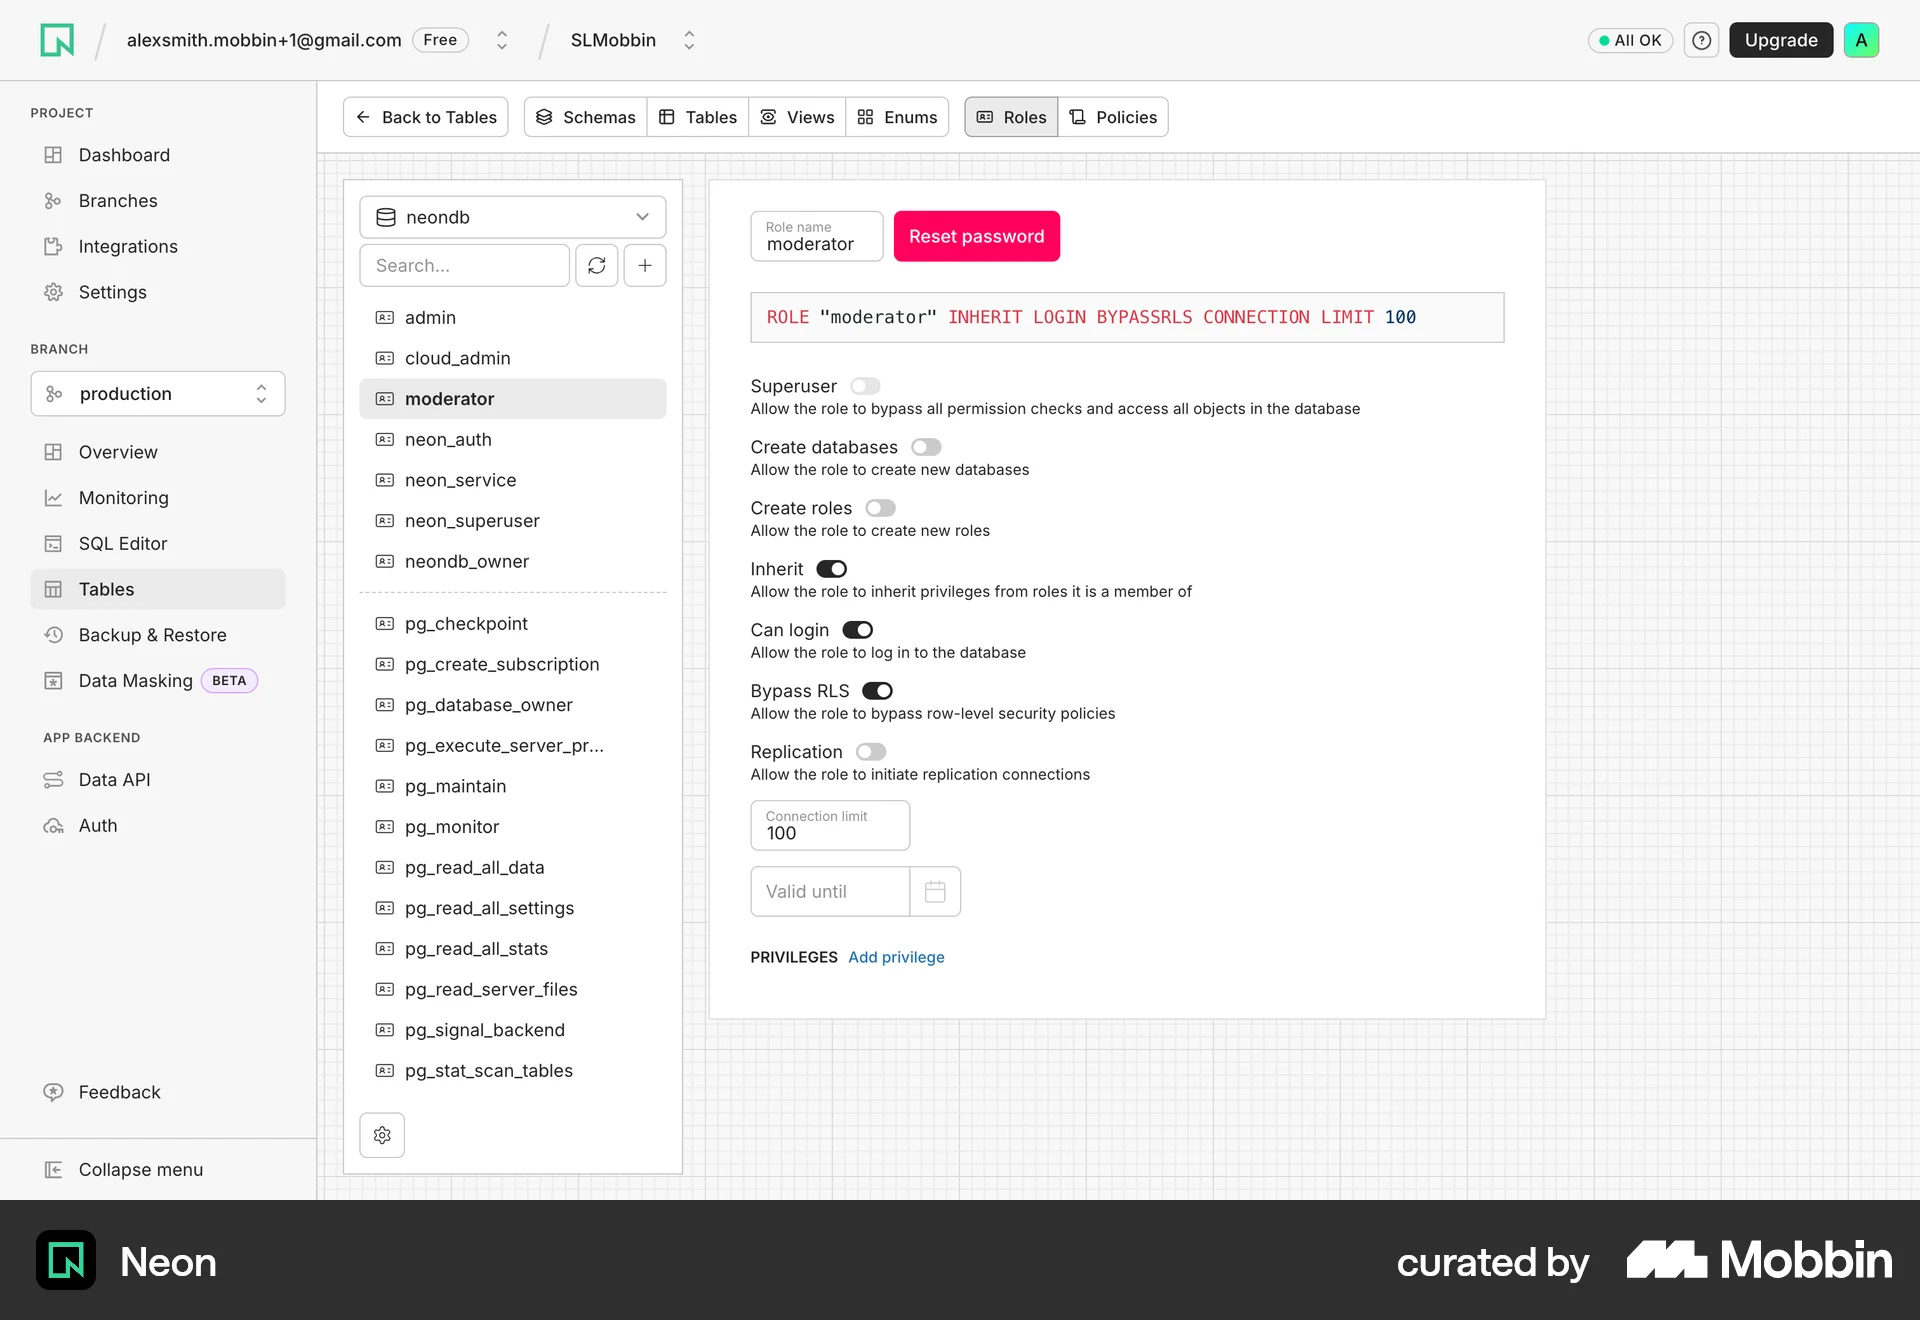Expand the SLMobbin project switcher arrows
Screen dimensions: 1920x1320
click(x=689, y=40)
